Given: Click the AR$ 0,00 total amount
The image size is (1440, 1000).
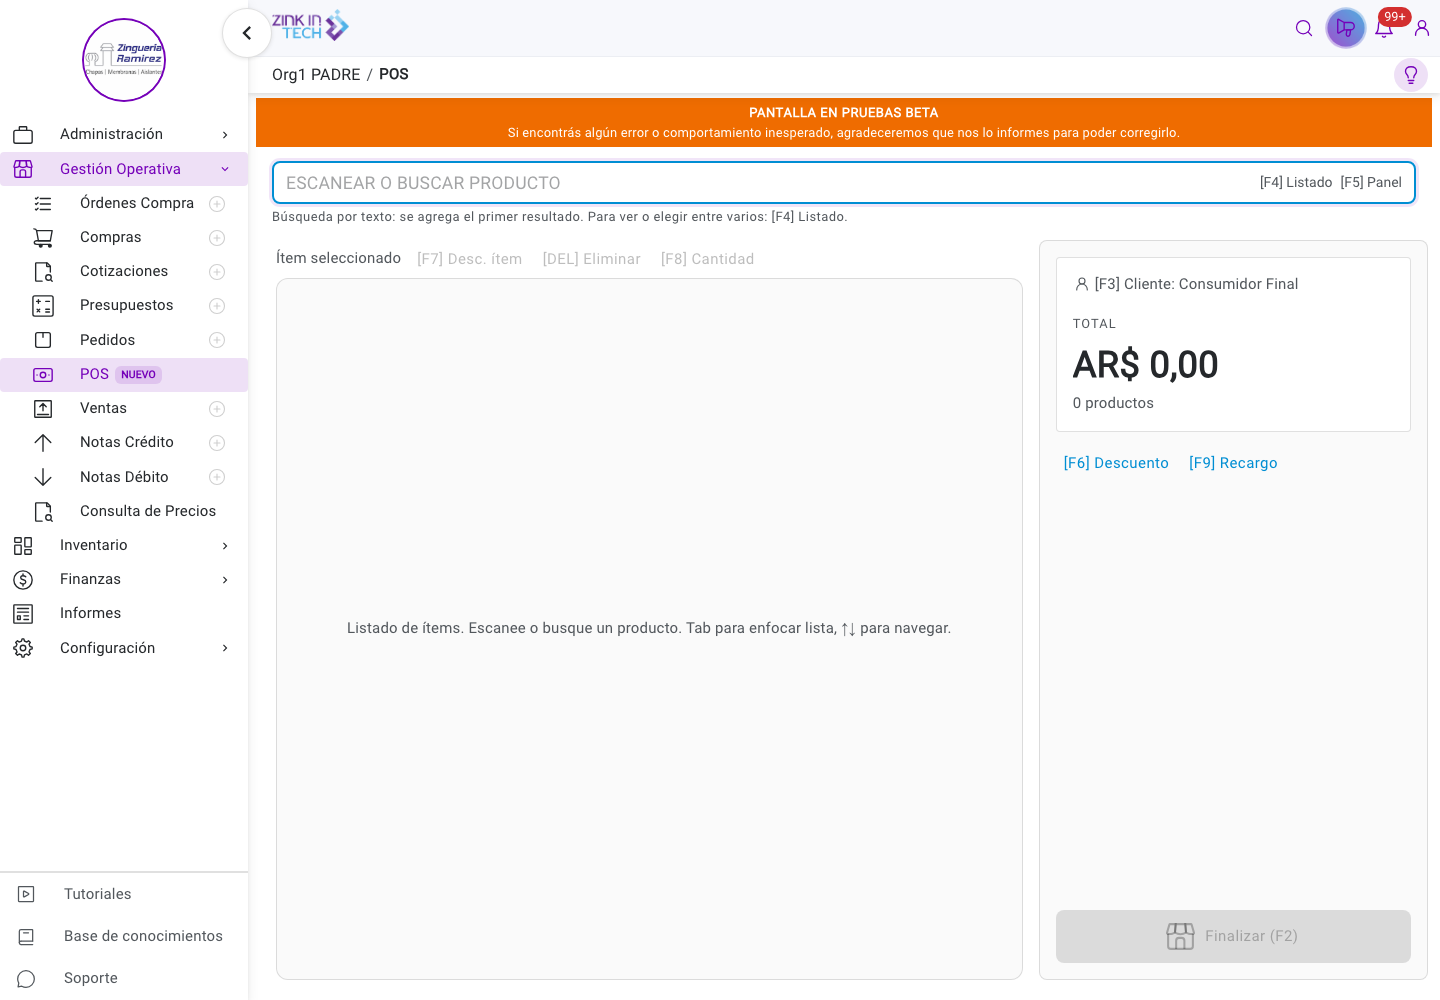Looking at the screenshot, I should click(x=1146, y=365).
